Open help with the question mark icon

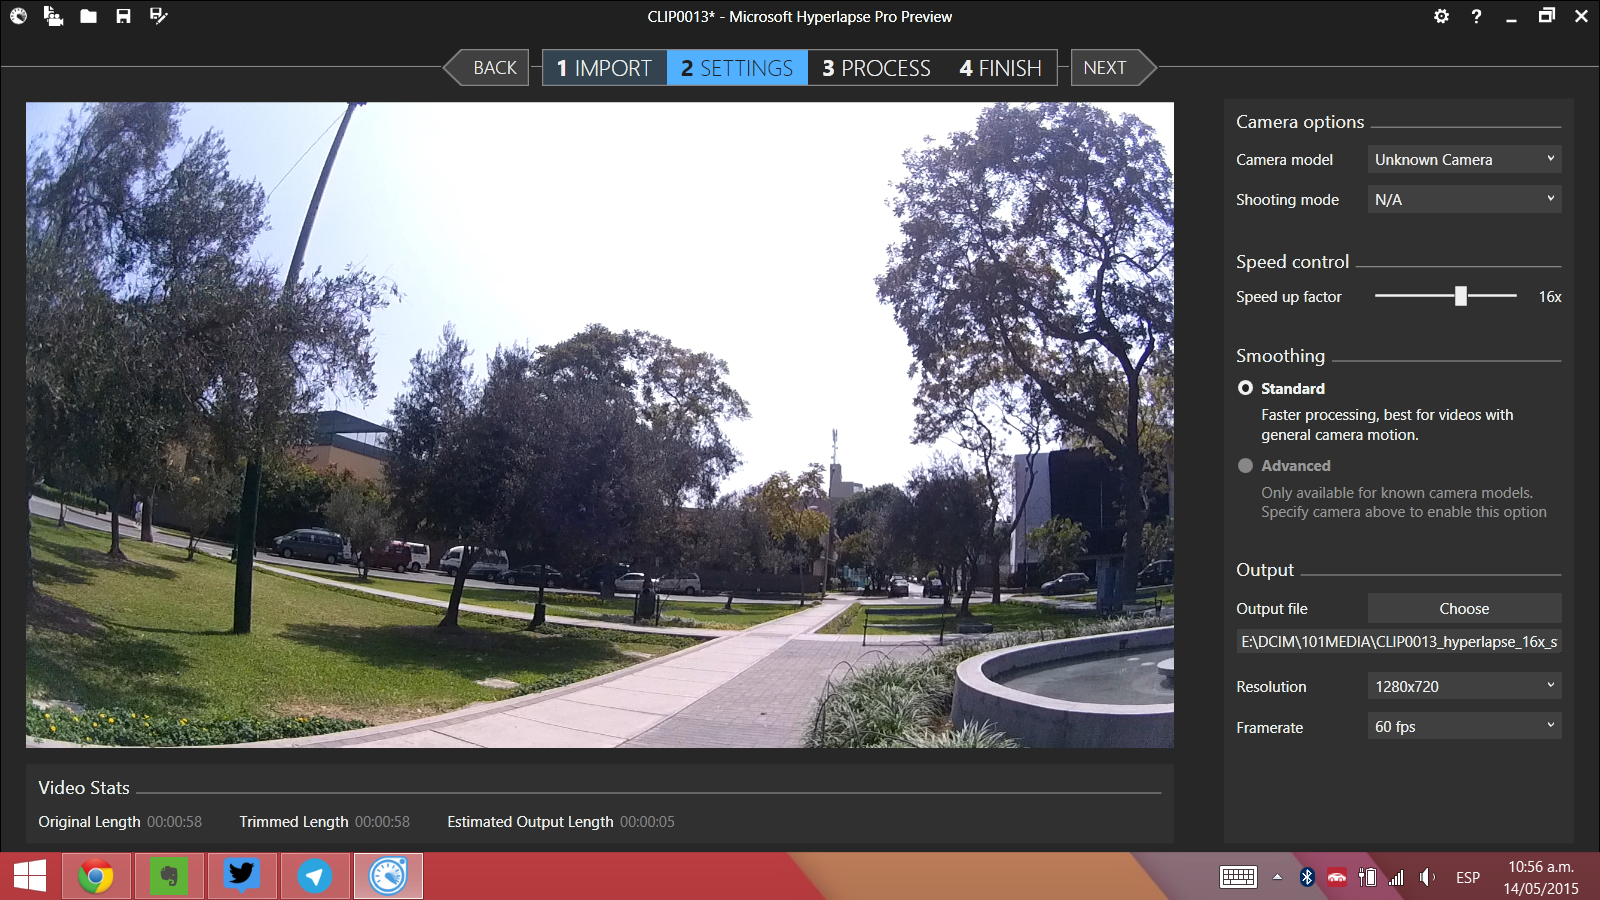(x=1476, y=16)
